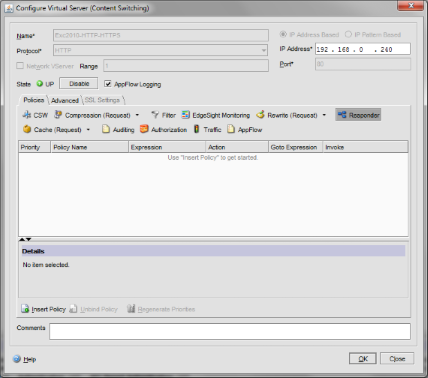Click Regenerate Priorities icon
Viewport: 428px width, 378px height.
tap(131, 309)
